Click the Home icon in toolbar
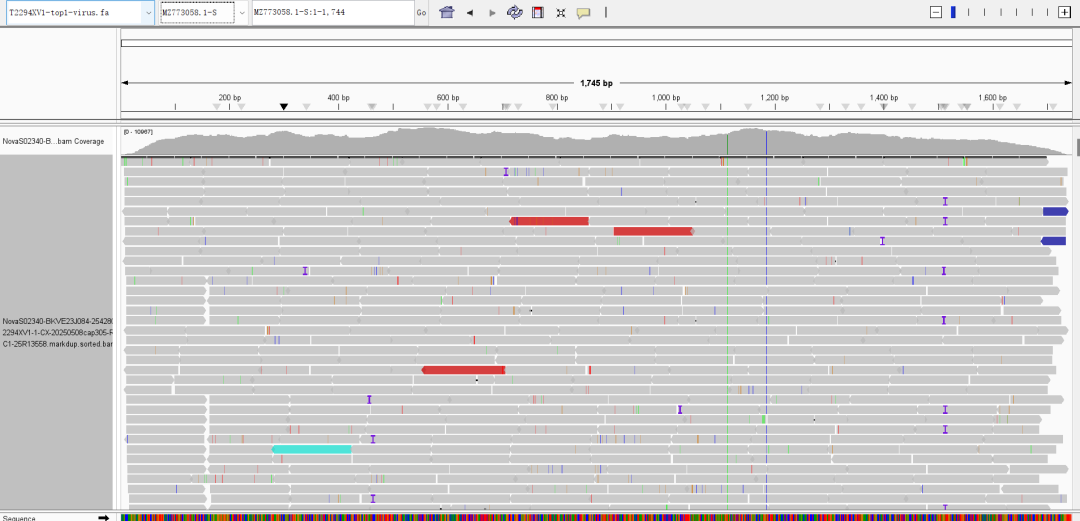 pyautogui.click(x=447, y=13)
